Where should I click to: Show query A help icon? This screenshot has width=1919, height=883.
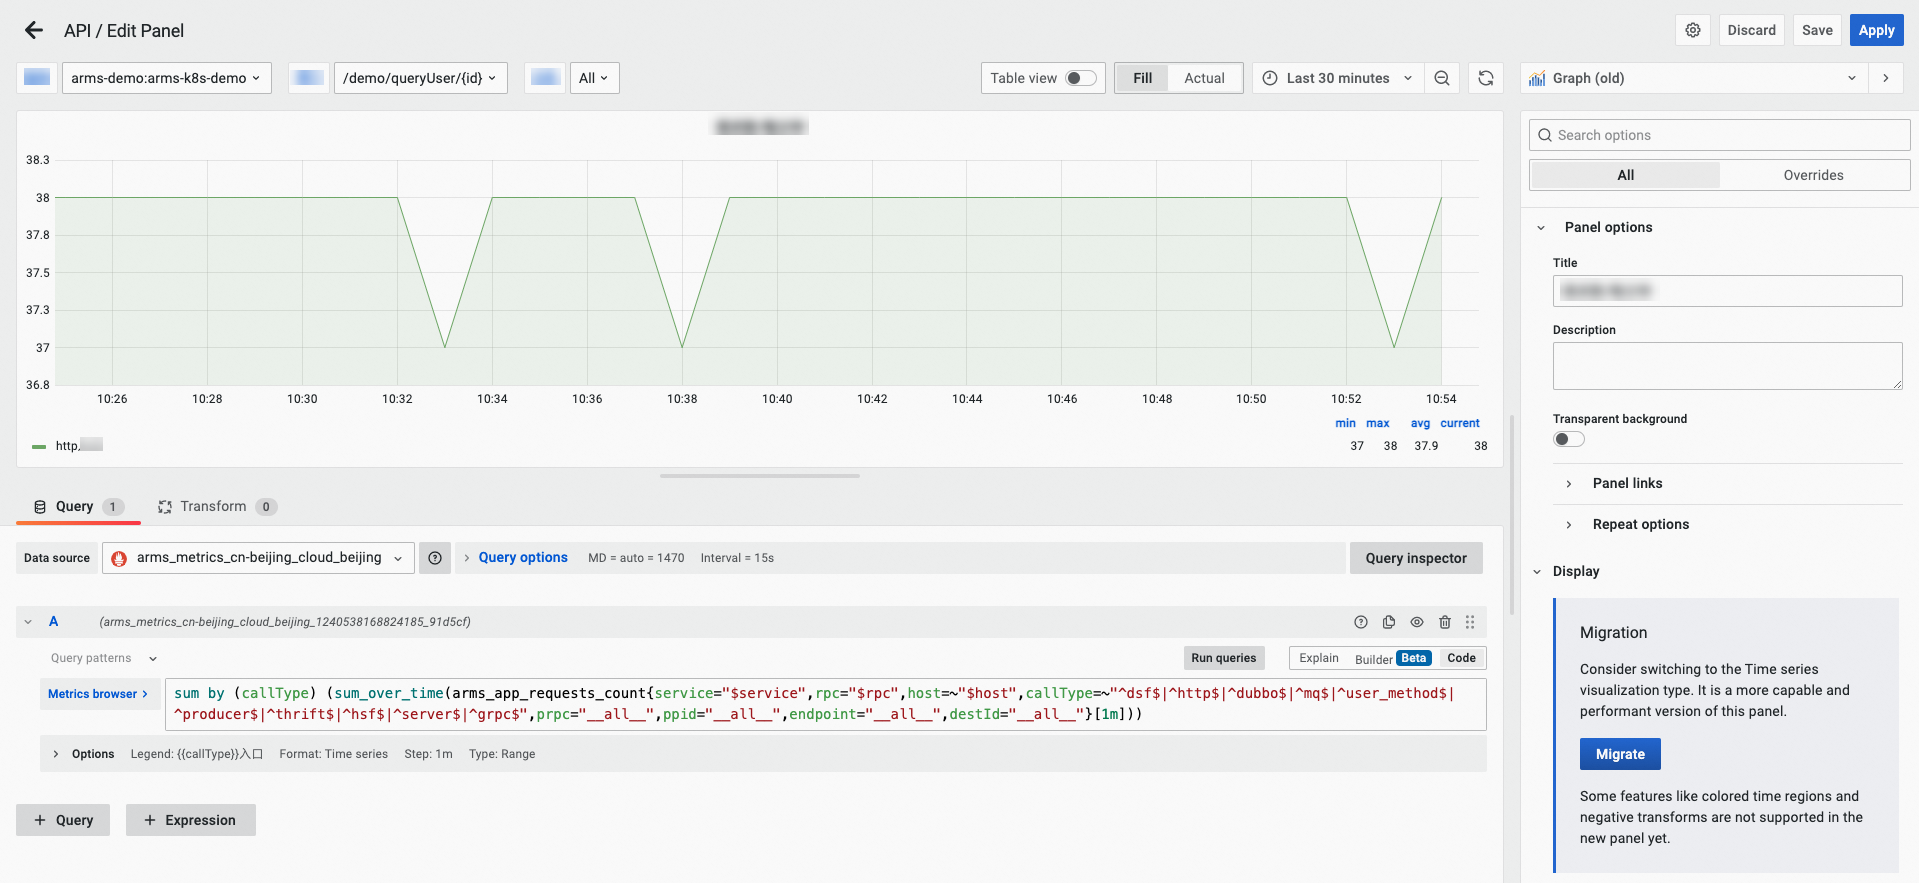pyautogui.click(x=1361, y=622)
